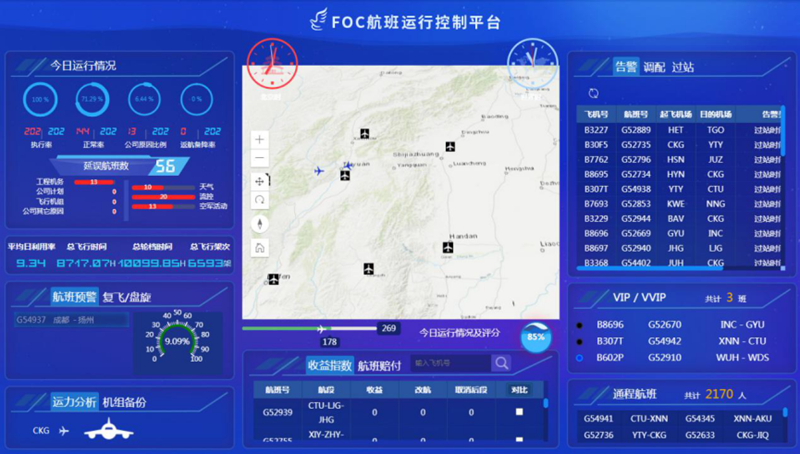The width and height of the screenshot is (800, 454).
Task: Click the large white aircraft silhouette
Action: (x=109, y=430)
